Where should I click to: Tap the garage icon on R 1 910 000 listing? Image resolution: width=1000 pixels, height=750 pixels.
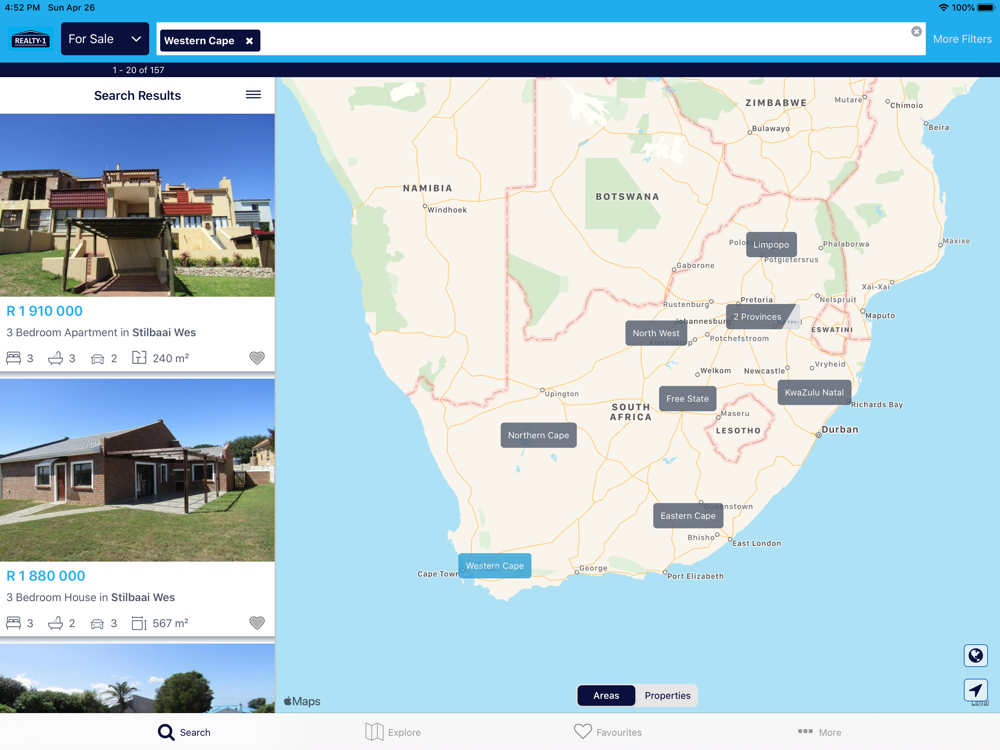(x=98, y=358)
